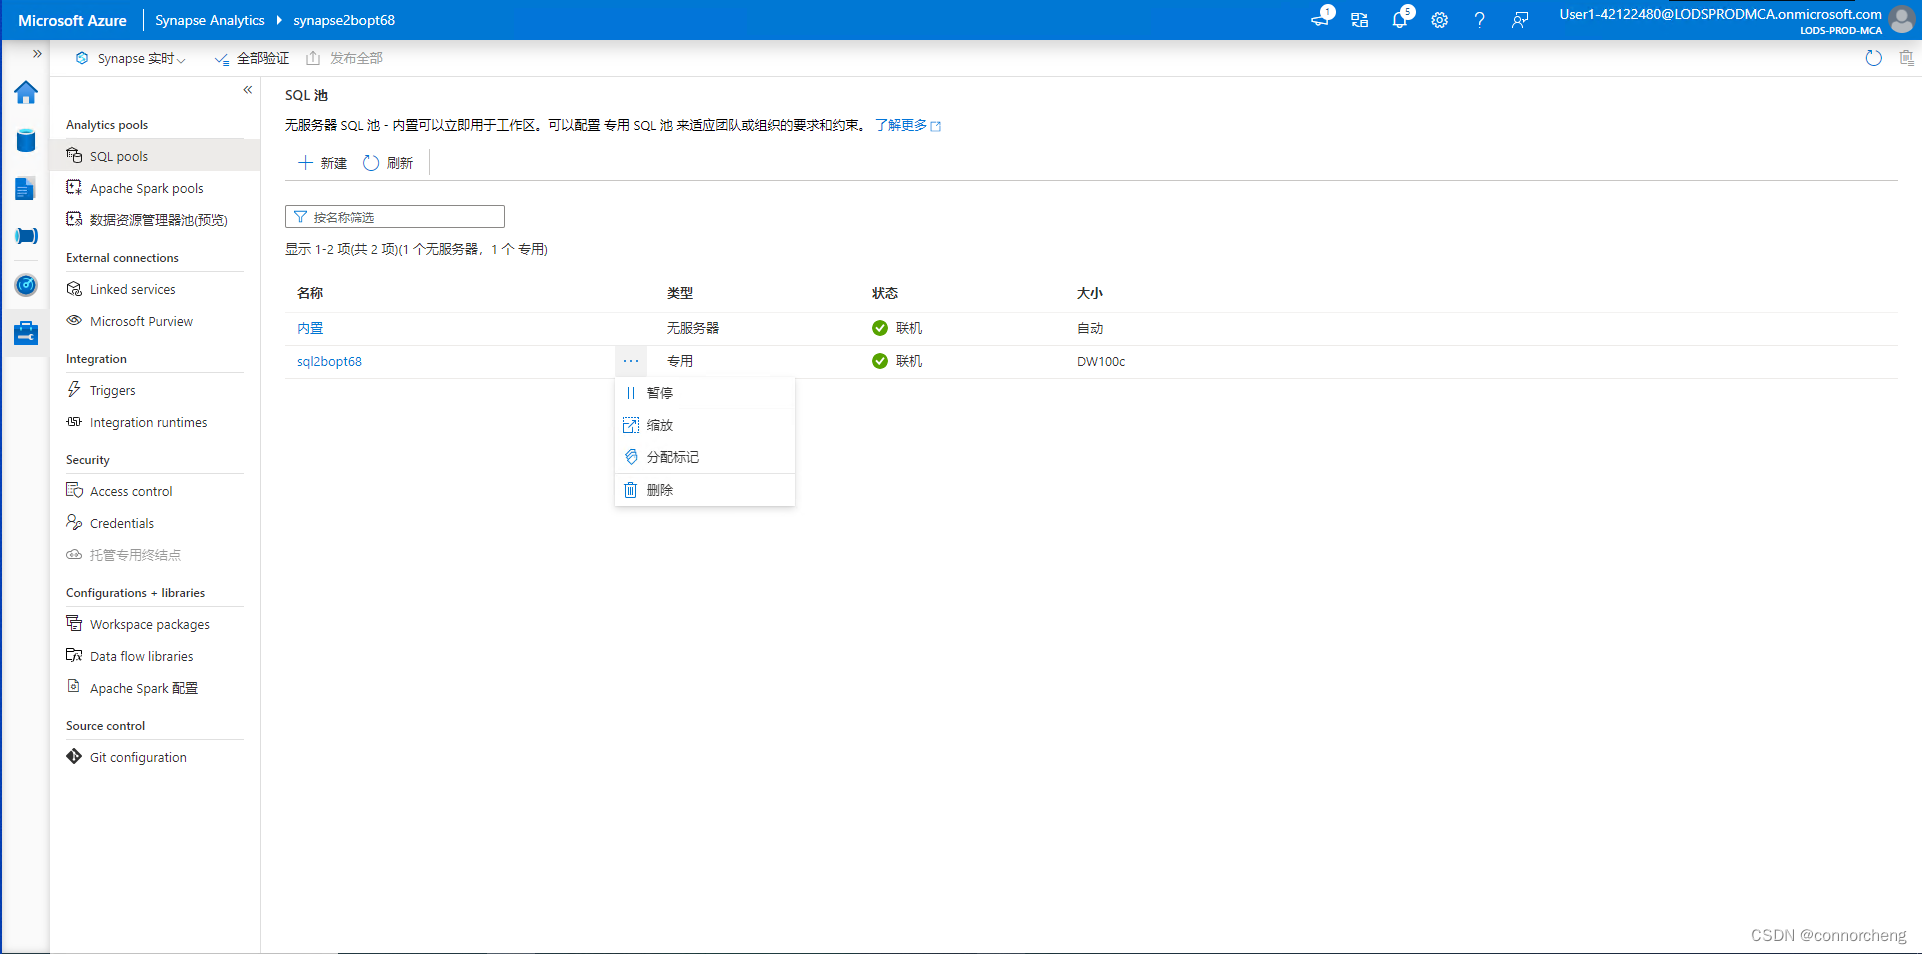Focus the 按名称筛选 filter box
Screen dimensions: 1922x954
coord(395,217)
